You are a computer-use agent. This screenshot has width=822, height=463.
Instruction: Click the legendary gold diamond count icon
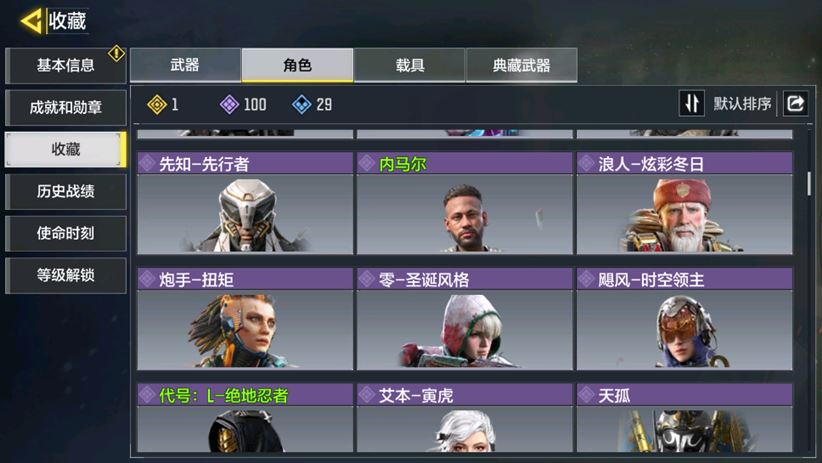(157, 104)
